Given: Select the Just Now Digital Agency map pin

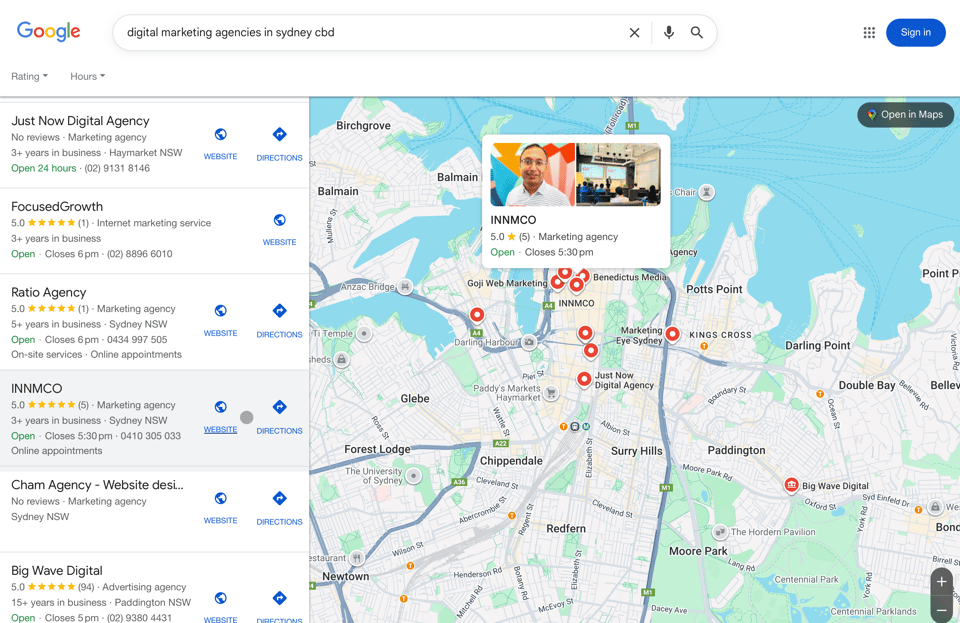Looking at the screenshot, I should coord(584,379).
